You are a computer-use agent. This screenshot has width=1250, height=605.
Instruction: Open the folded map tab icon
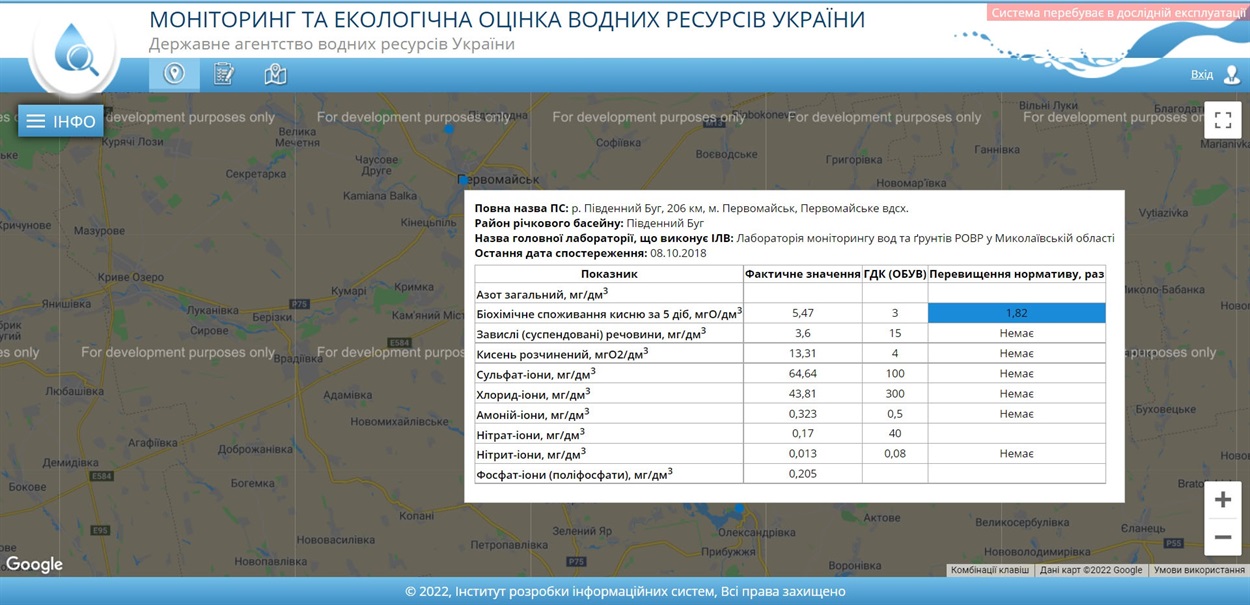pos(275,74)
